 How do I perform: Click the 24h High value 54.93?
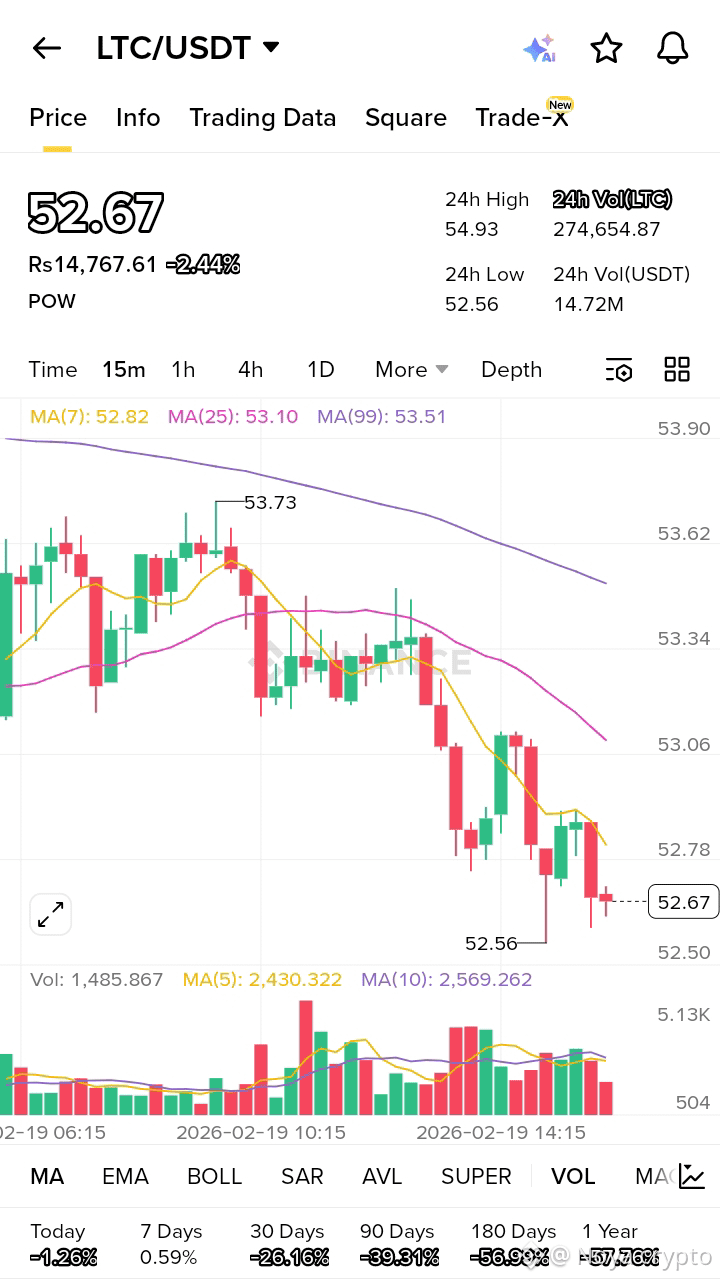pos(472,229)
